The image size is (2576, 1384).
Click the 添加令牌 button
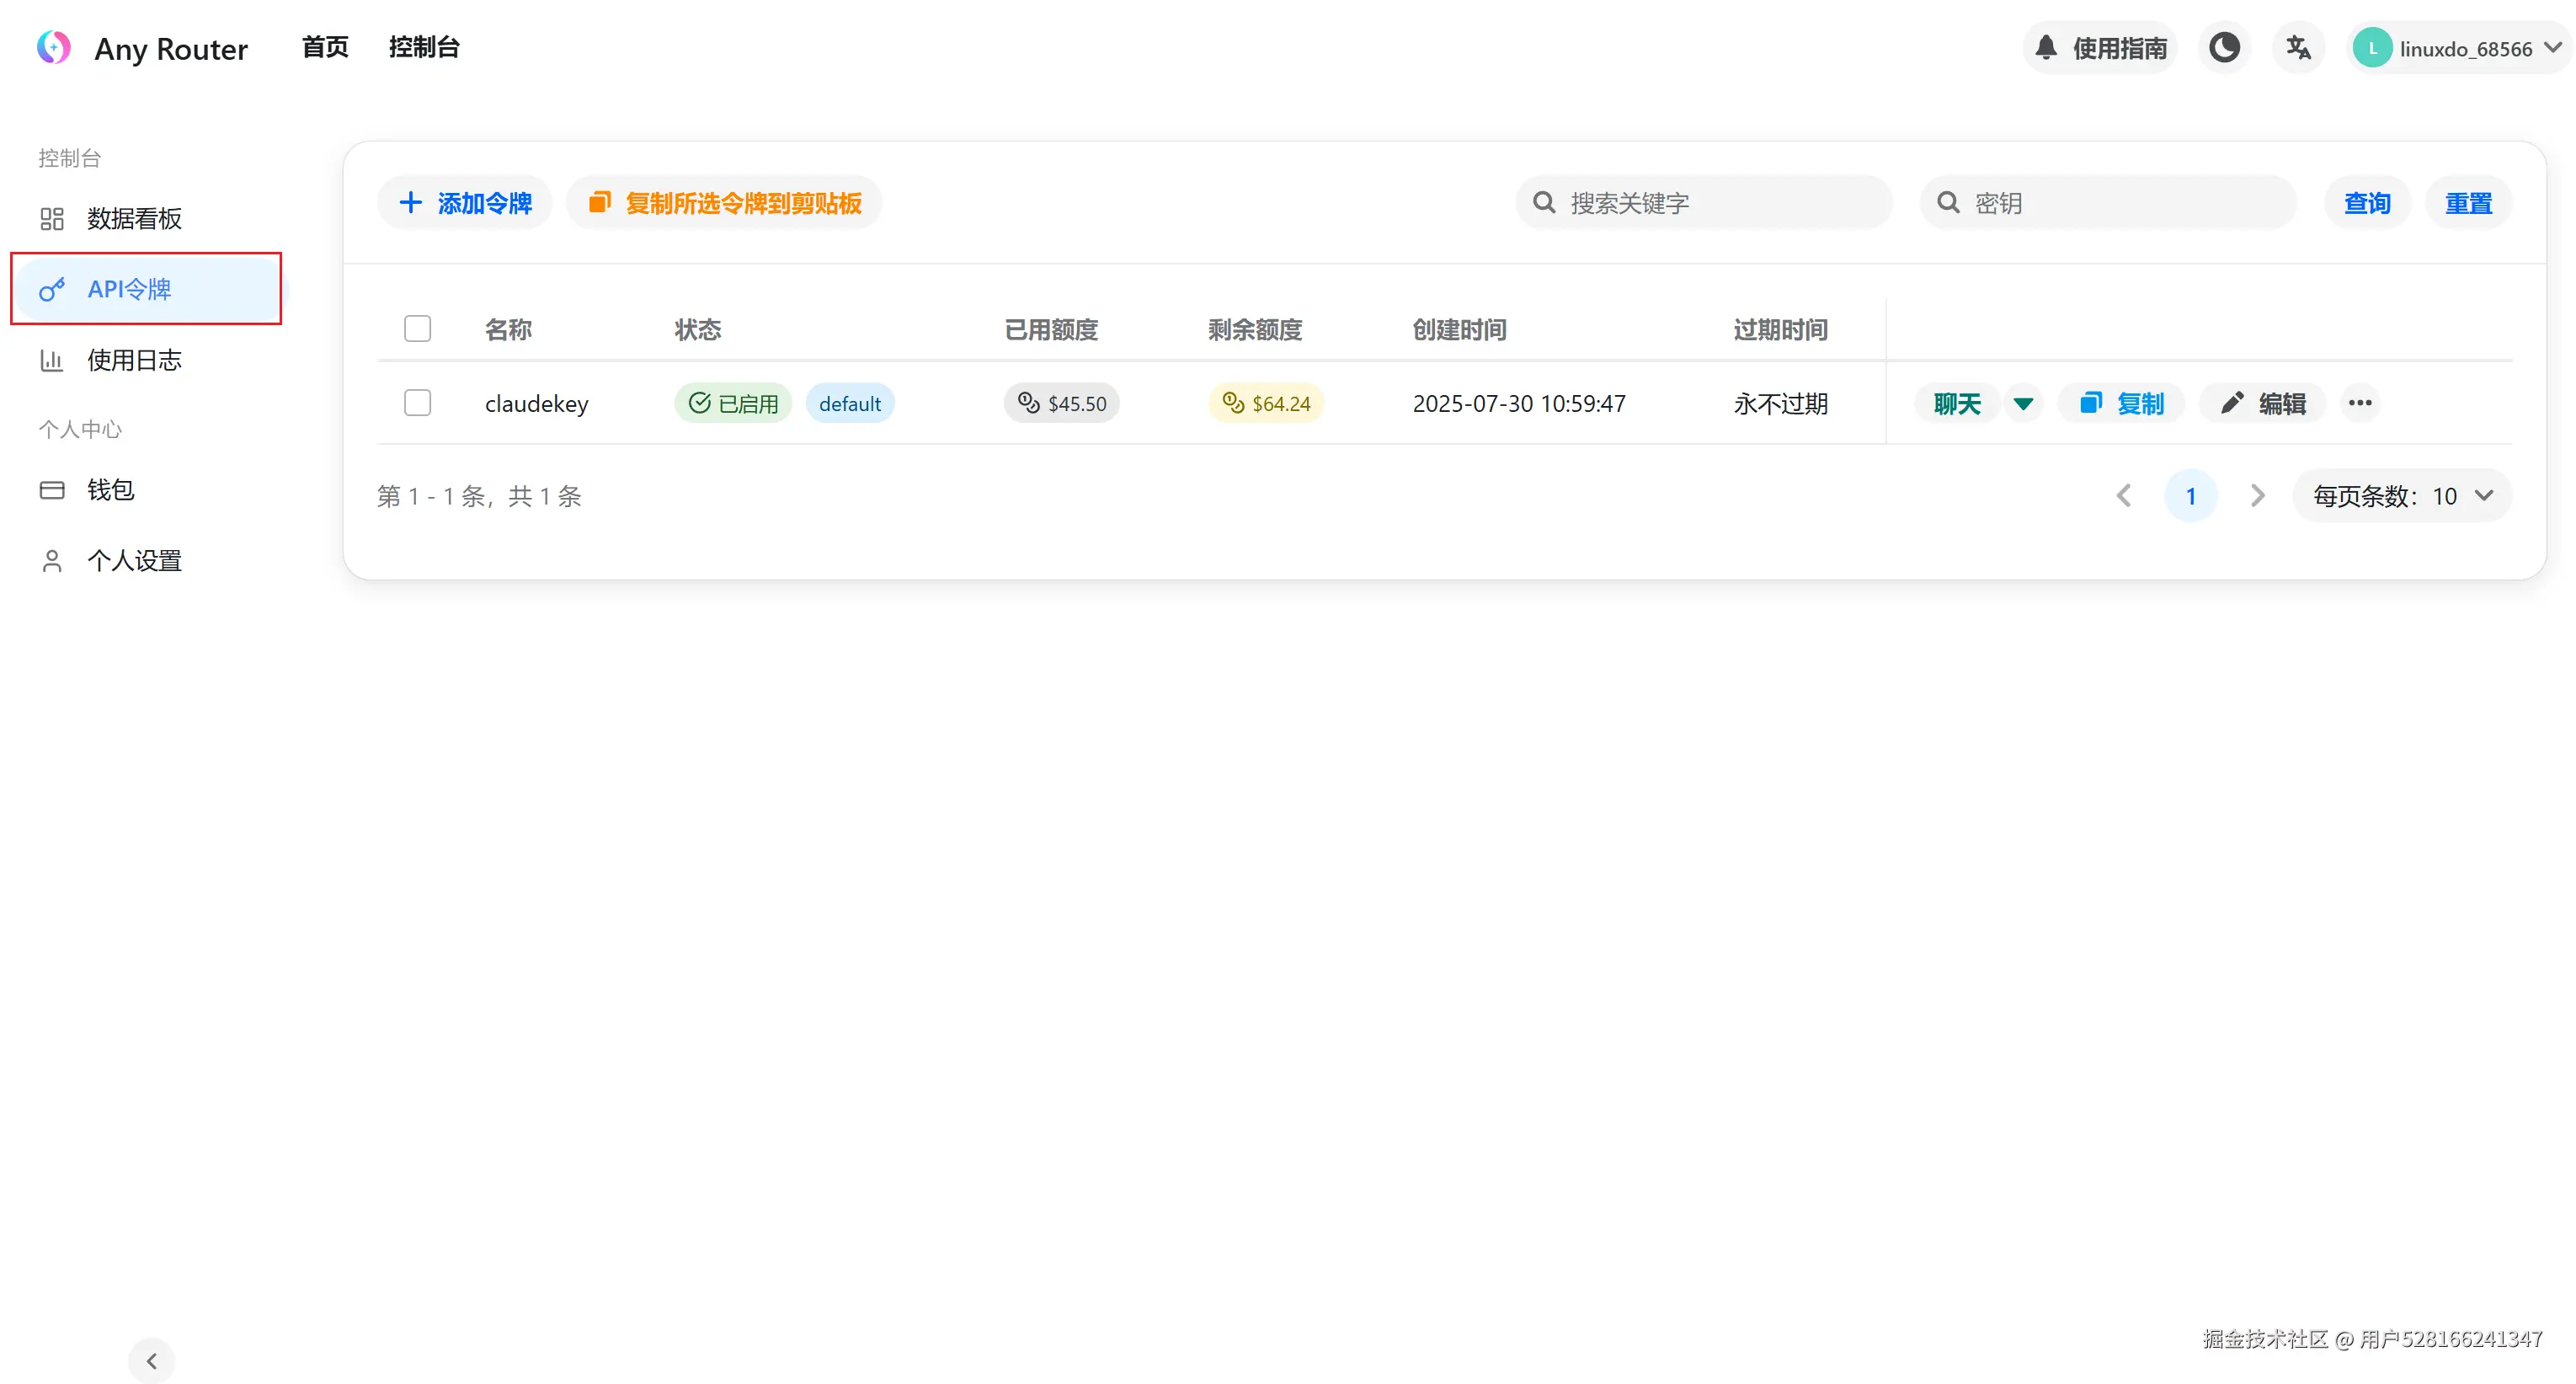click(x=465, y=203)
